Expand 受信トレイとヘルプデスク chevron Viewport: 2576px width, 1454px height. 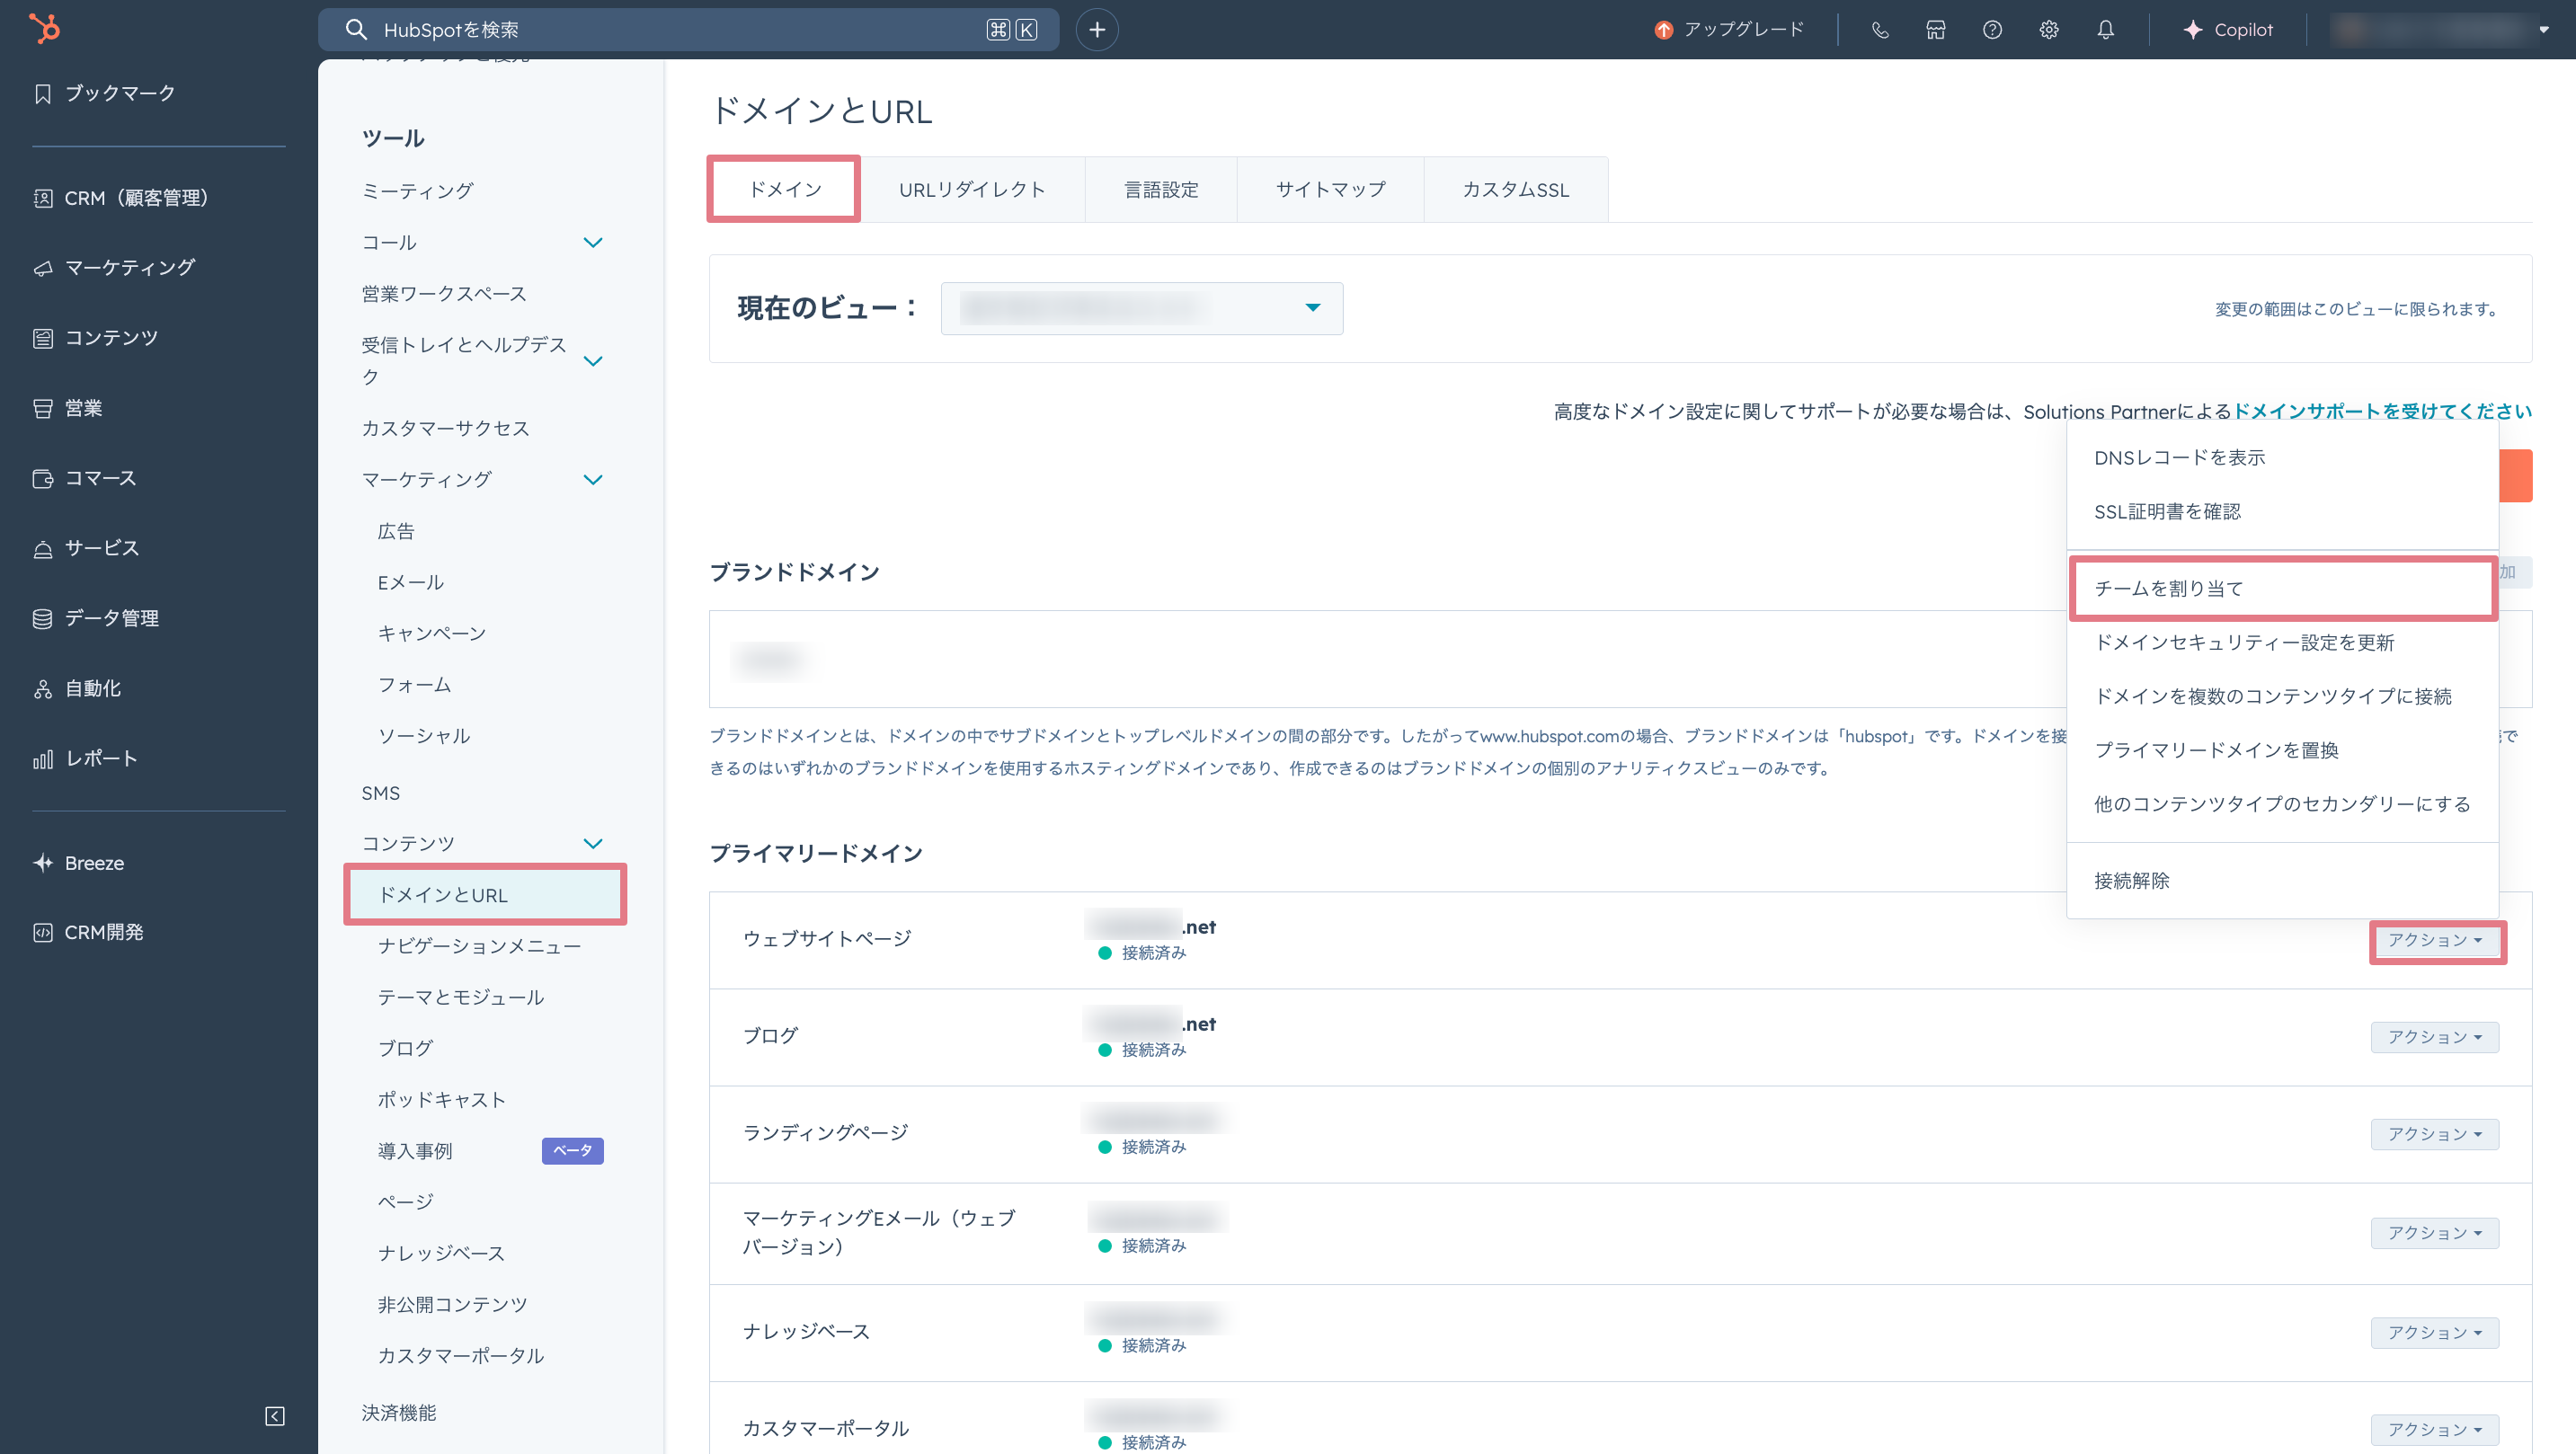[x=593, y=361]
